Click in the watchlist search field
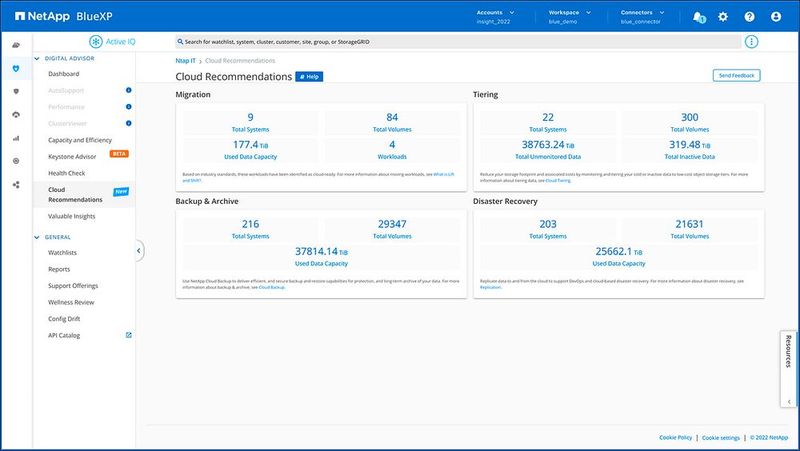Image resolution: width=800 pixels, height=451 pixels. tap(458, 42)
